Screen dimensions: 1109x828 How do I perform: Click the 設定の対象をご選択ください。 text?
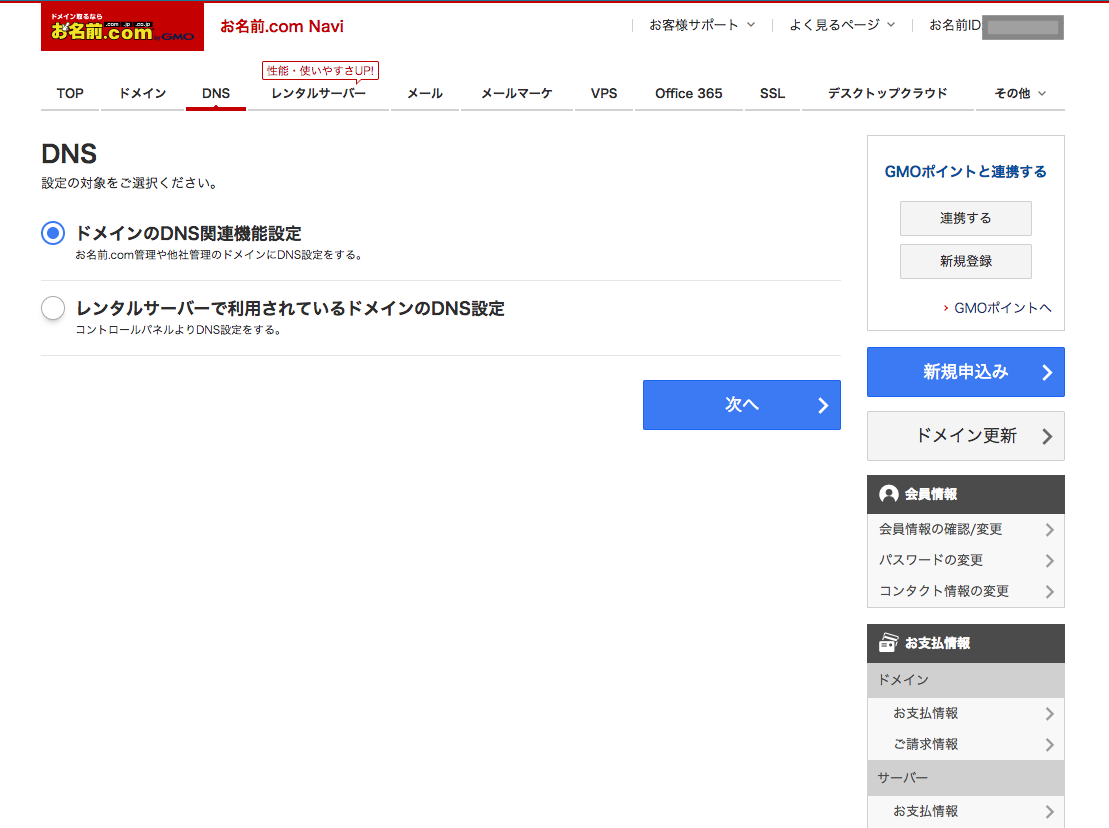tap(129, 183)
